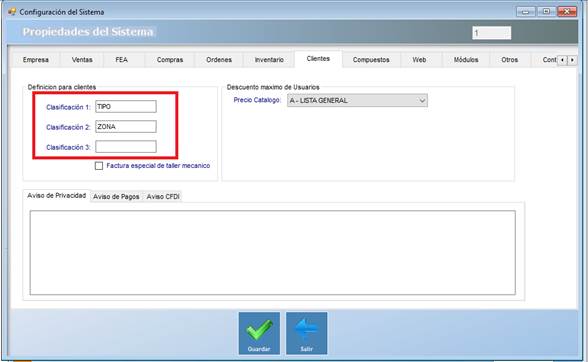Viewport: 588px width, 362px height.
Task: Select the Clientes tab
Action: 318,59
